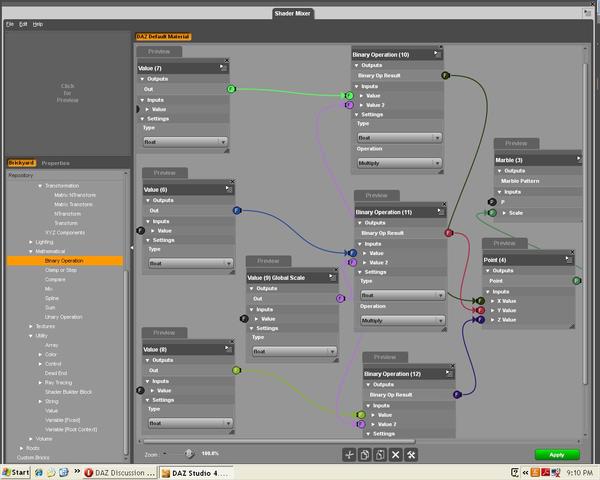Close the Binary Operation (11) brick
This screenshot has height=480, width=600.
[x=444, y=204]
